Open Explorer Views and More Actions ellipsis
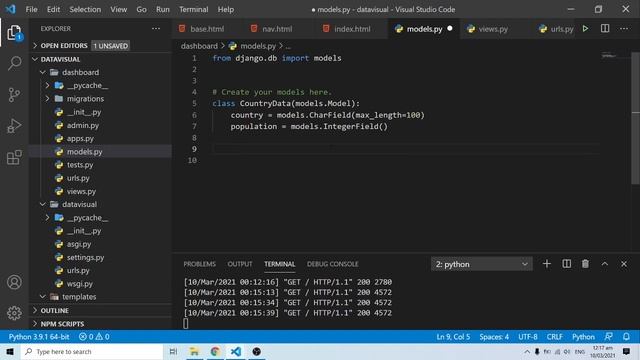The width and height of the screenshot is (640, 360). [x=156, y=29]
